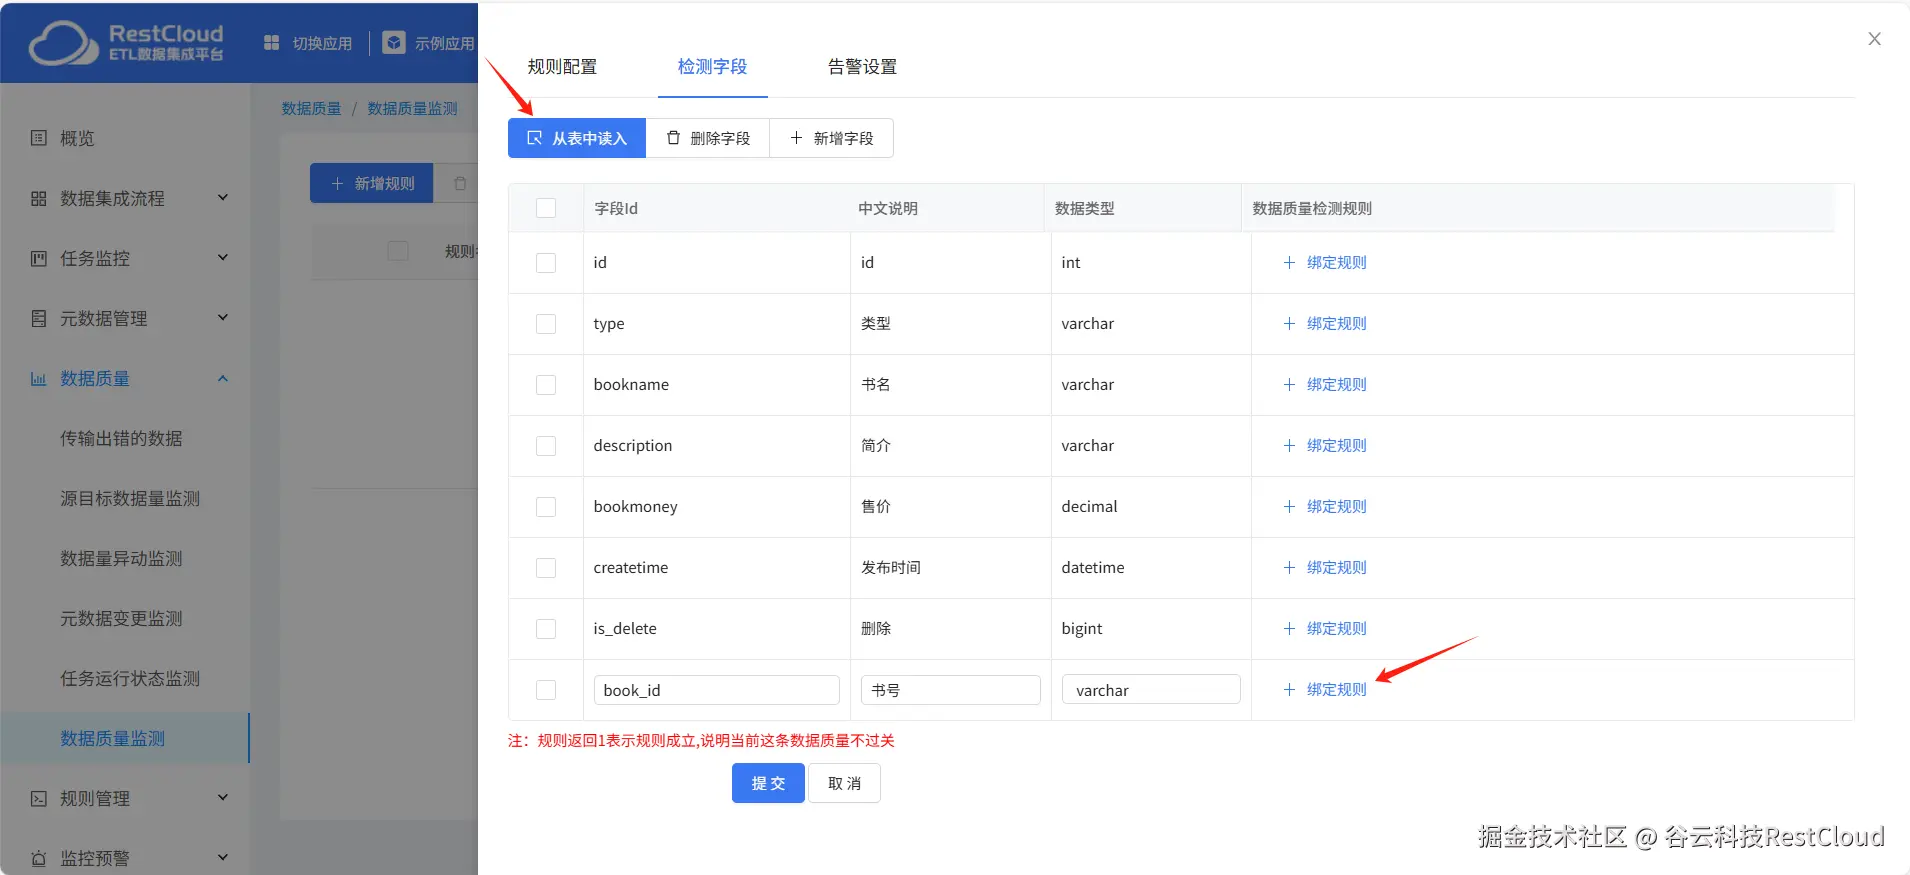
Task: Click the trash icon behind the dialog
Action: 460,183
